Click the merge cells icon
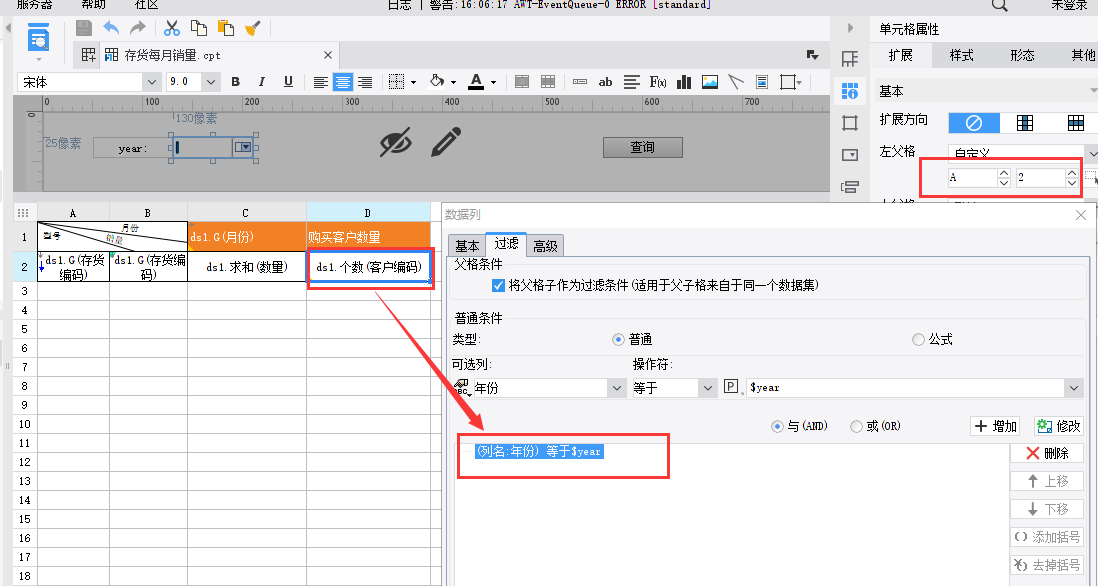The width and height of the screenshot is (1098, 586). (x=522, y=82)
